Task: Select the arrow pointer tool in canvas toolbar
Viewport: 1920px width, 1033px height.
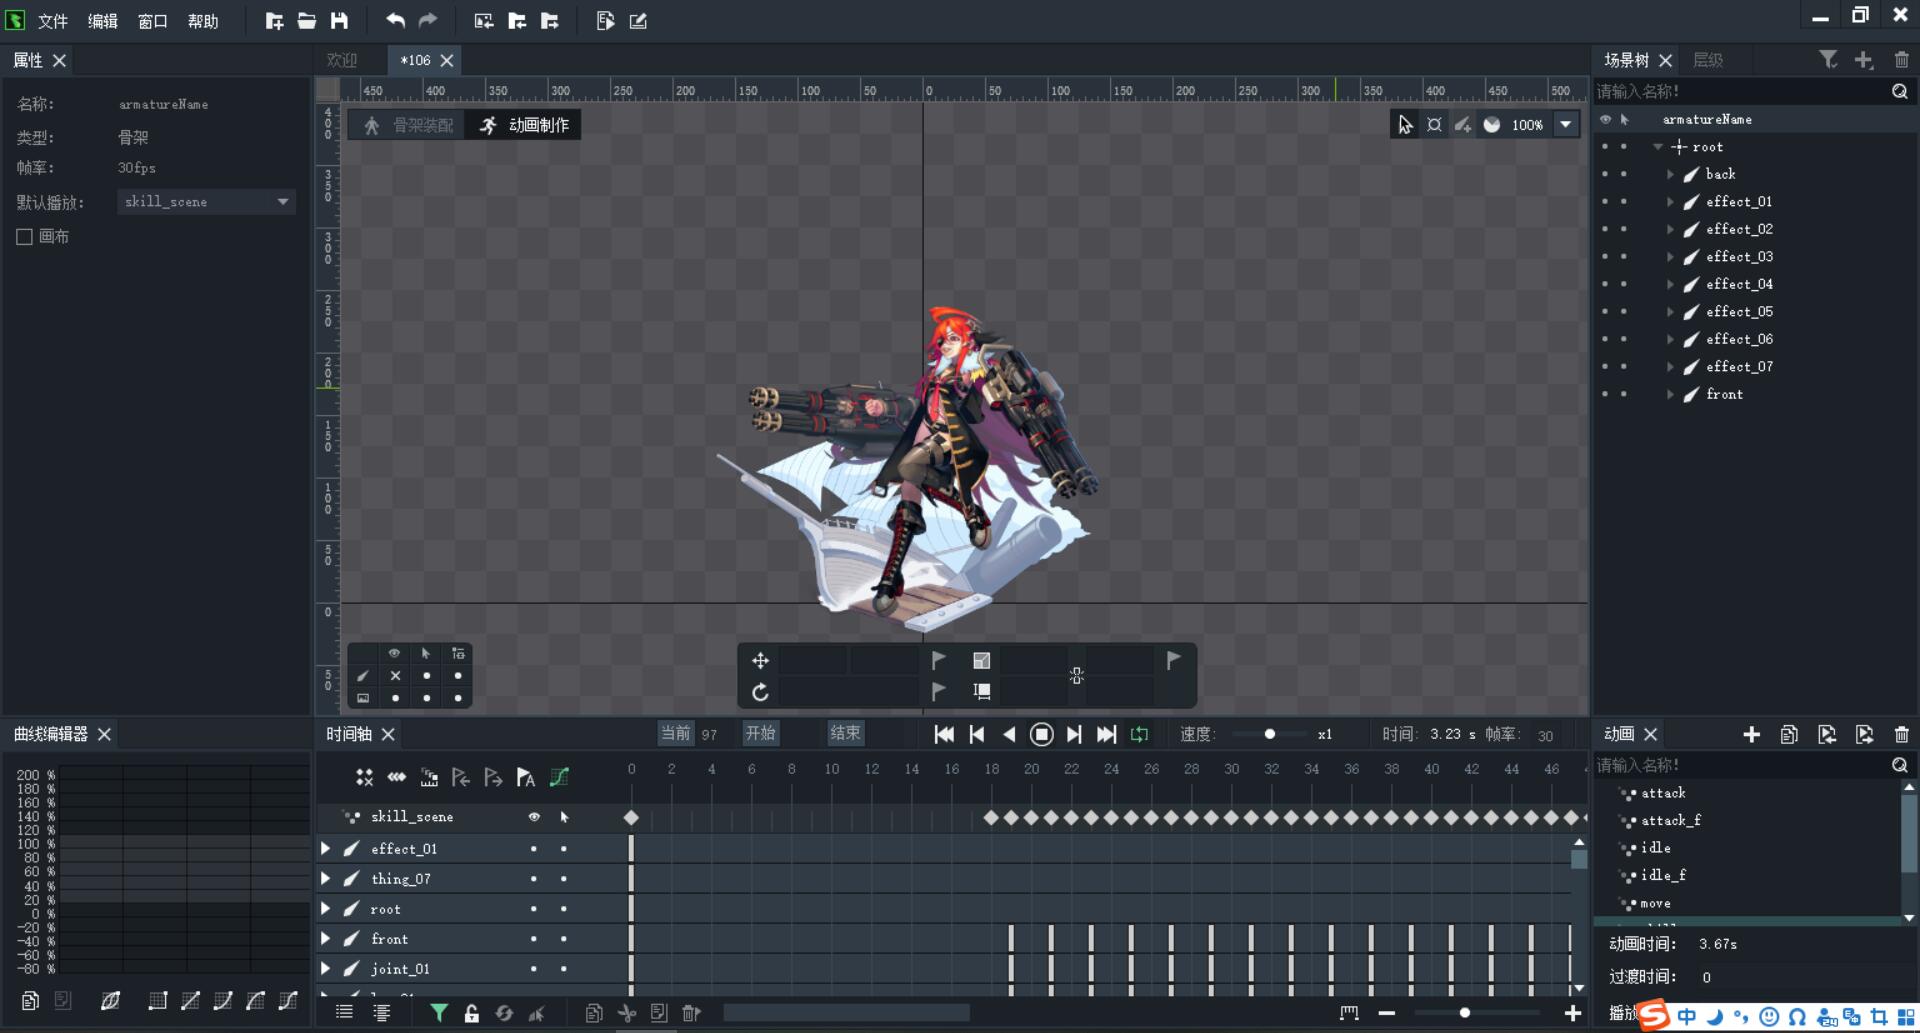Action: 1405,125
